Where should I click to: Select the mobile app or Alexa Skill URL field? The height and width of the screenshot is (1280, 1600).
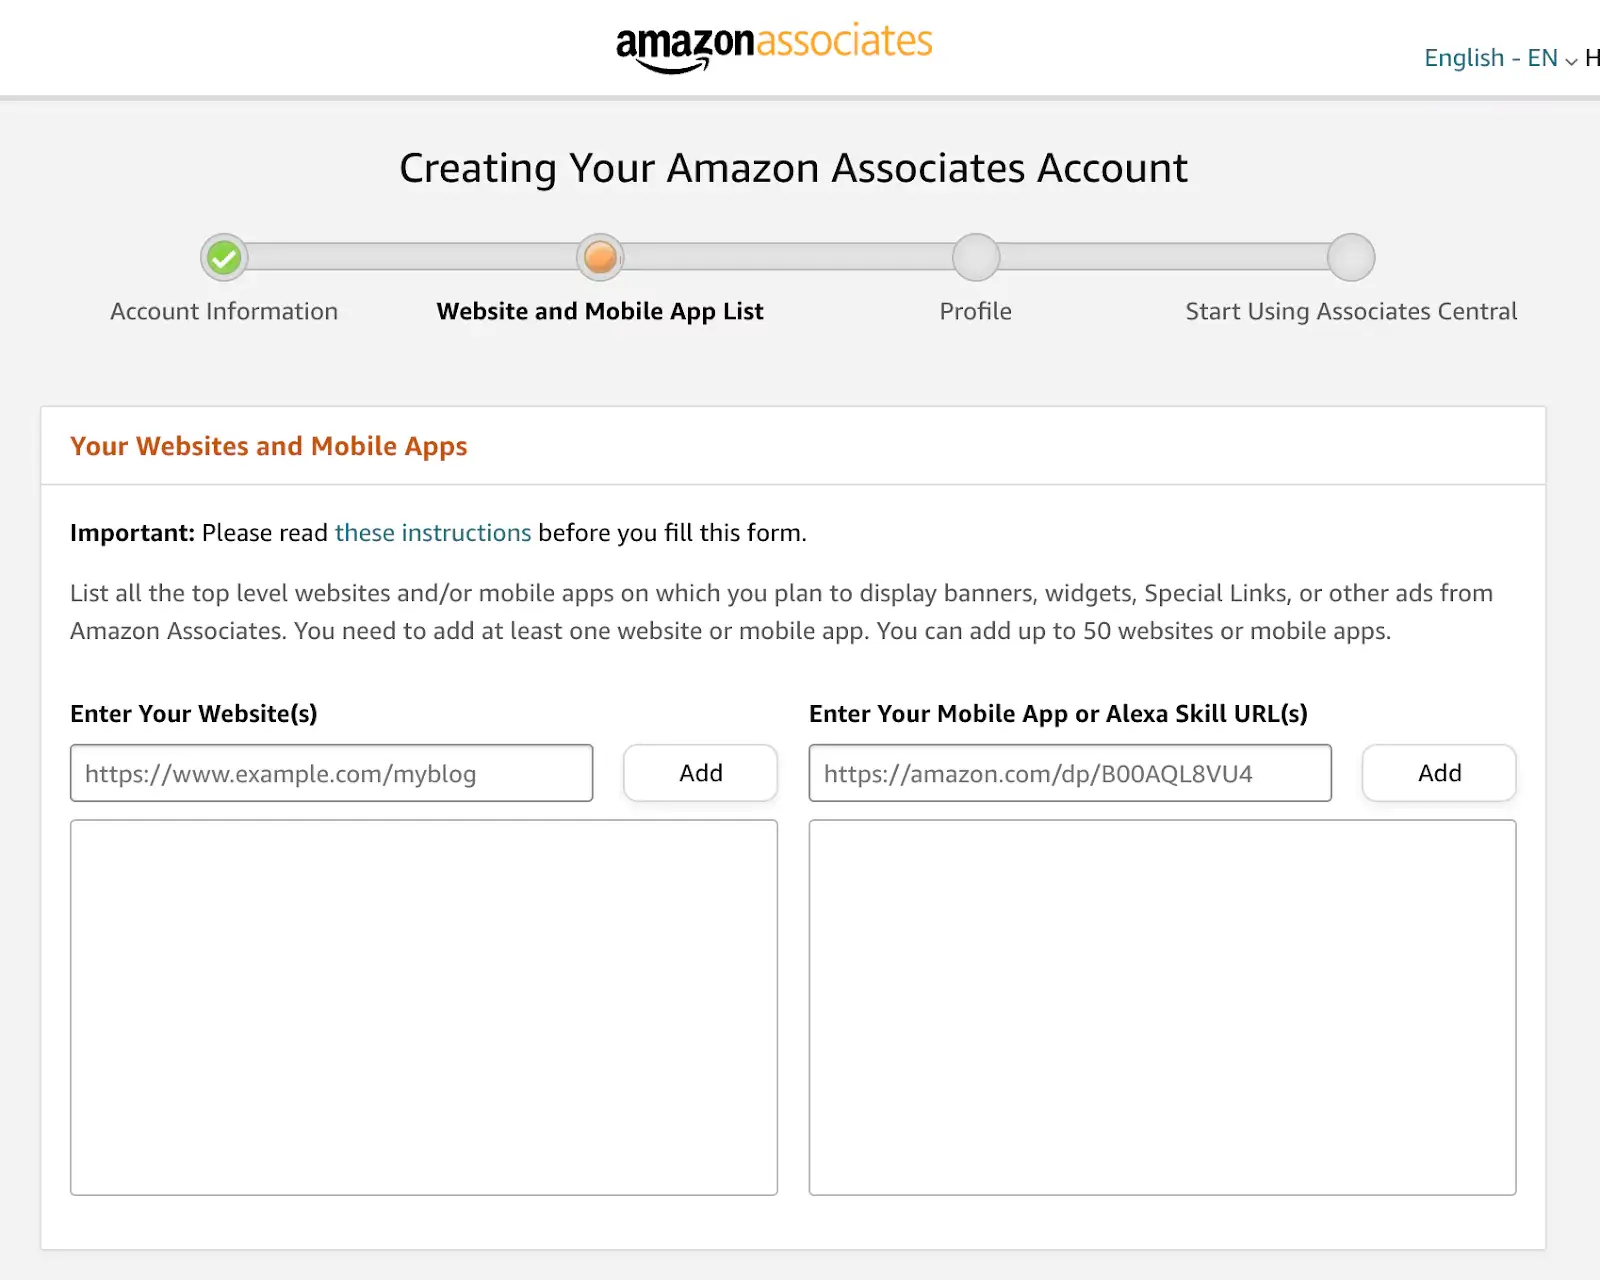(1068, 772)
